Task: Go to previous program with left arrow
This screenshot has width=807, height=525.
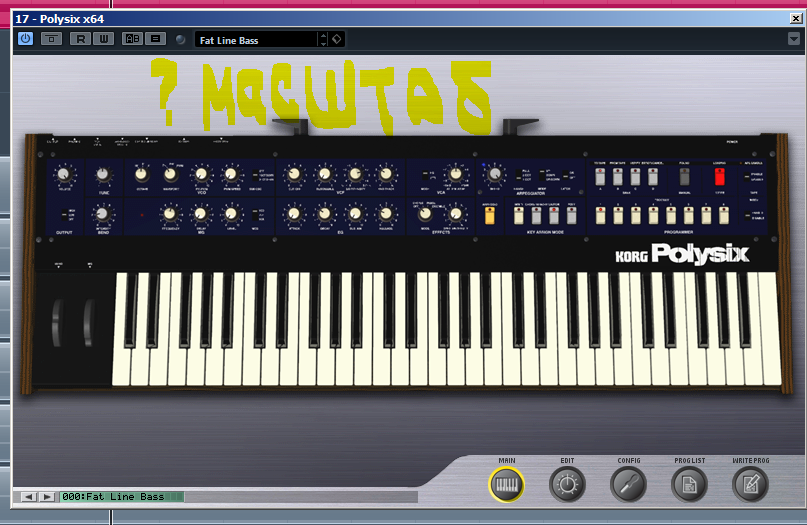Action: pos(28,497)
